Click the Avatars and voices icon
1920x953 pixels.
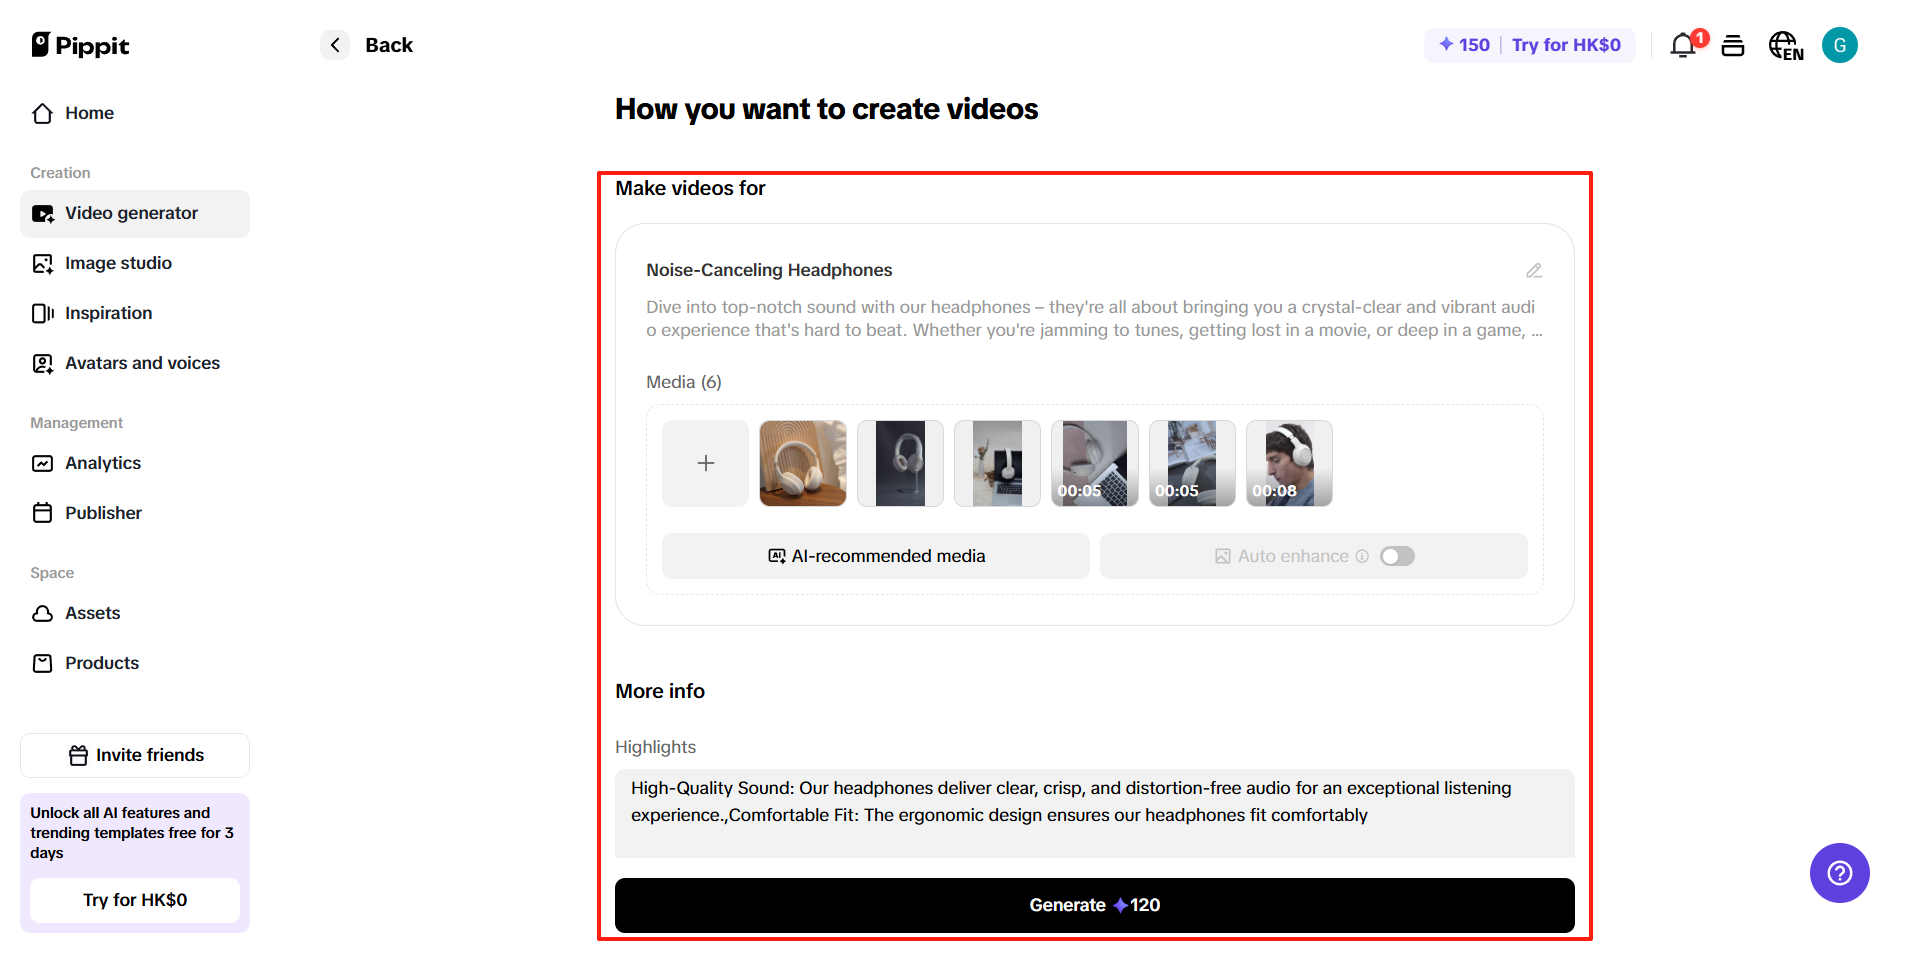[42, 363]
